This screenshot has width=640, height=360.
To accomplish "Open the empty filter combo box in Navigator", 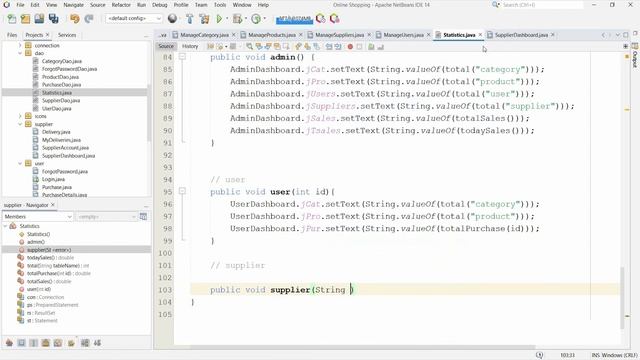I will click(107, 216).
